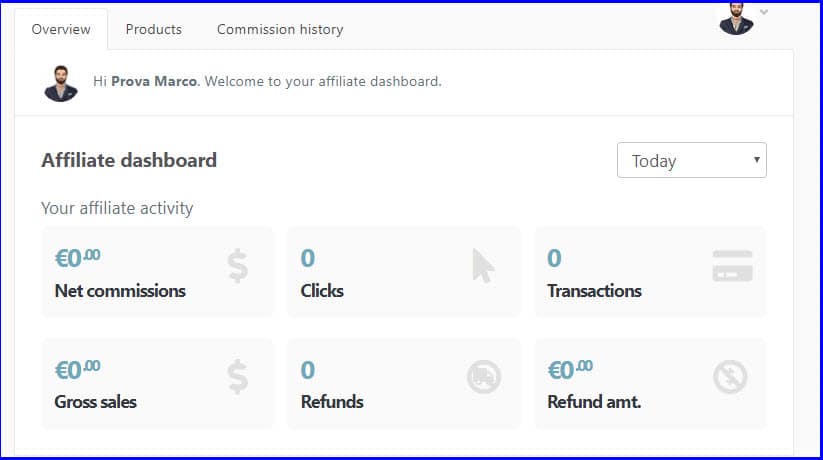The height and width of the screenshot is (460, 823).
Task: Click the arrow of the Today select box
Action: (x=756, y=160)
